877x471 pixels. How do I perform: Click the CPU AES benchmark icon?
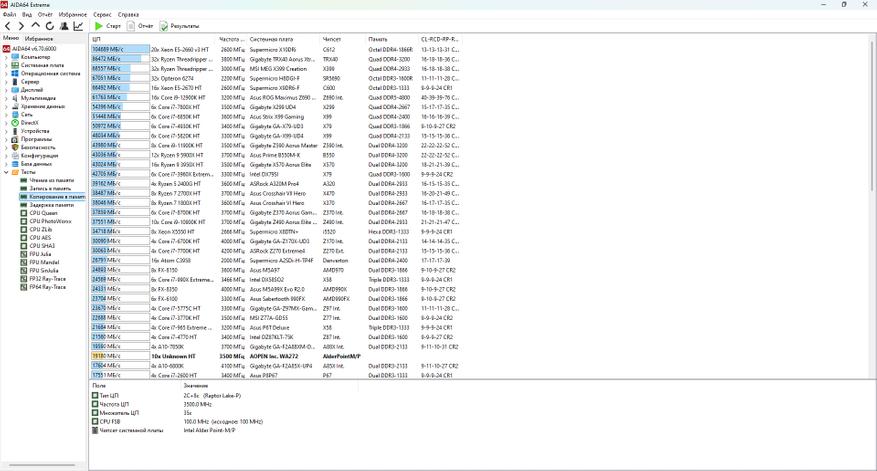[23, 238]
